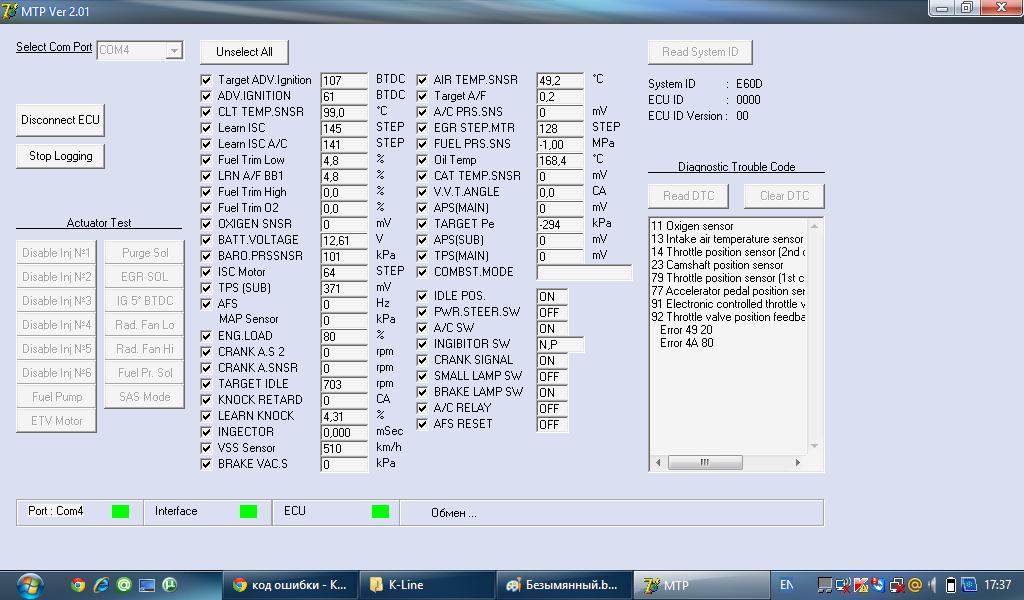The width and height of the screenshot is (1024, 600).
Task: Uncheck Target ADV.Ignition checkbox
Action: (206, 80)
